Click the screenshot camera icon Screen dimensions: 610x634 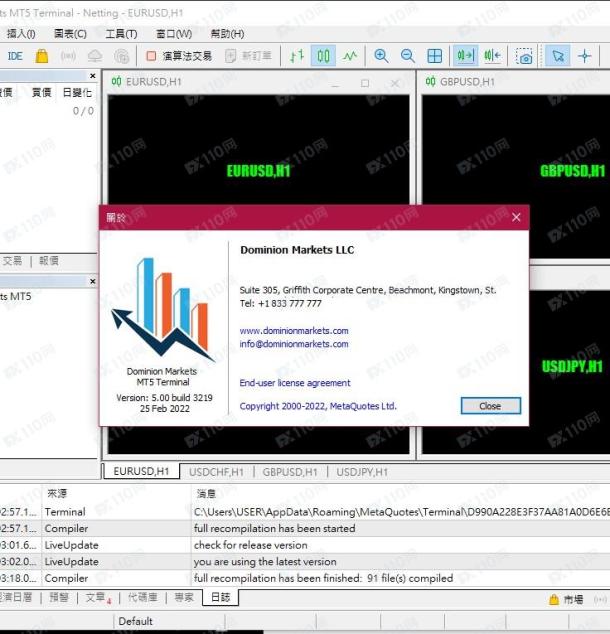click(524, 56)
